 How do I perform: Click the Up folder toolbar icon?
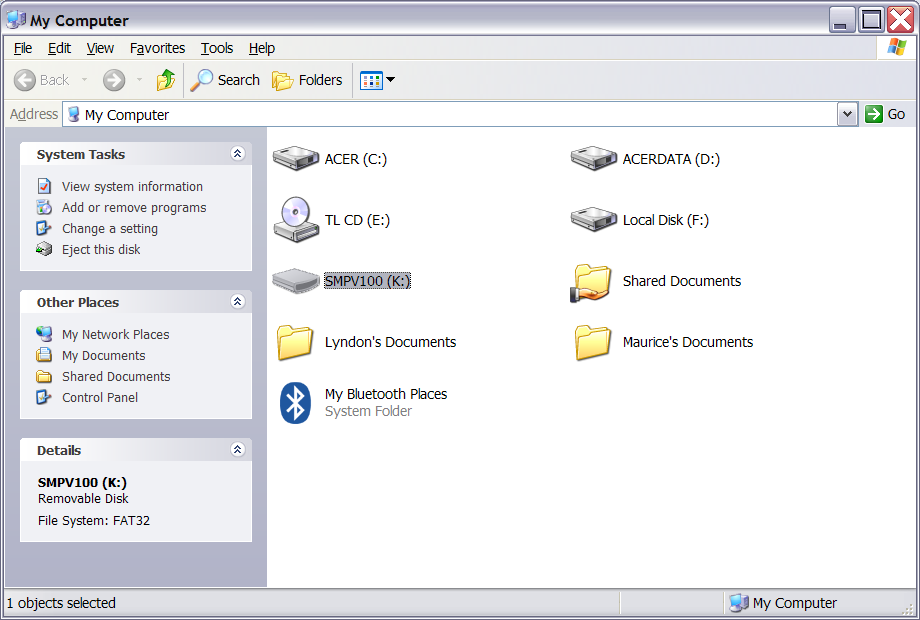tap(166, 80)
